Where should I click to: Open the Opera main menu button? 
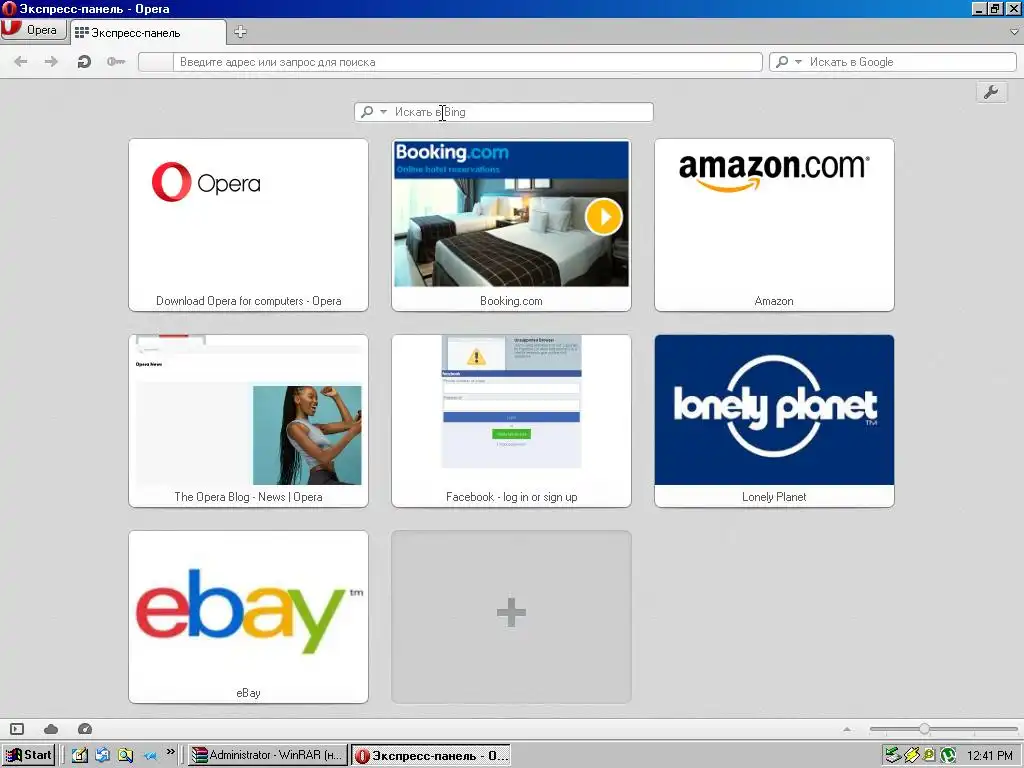33,30
